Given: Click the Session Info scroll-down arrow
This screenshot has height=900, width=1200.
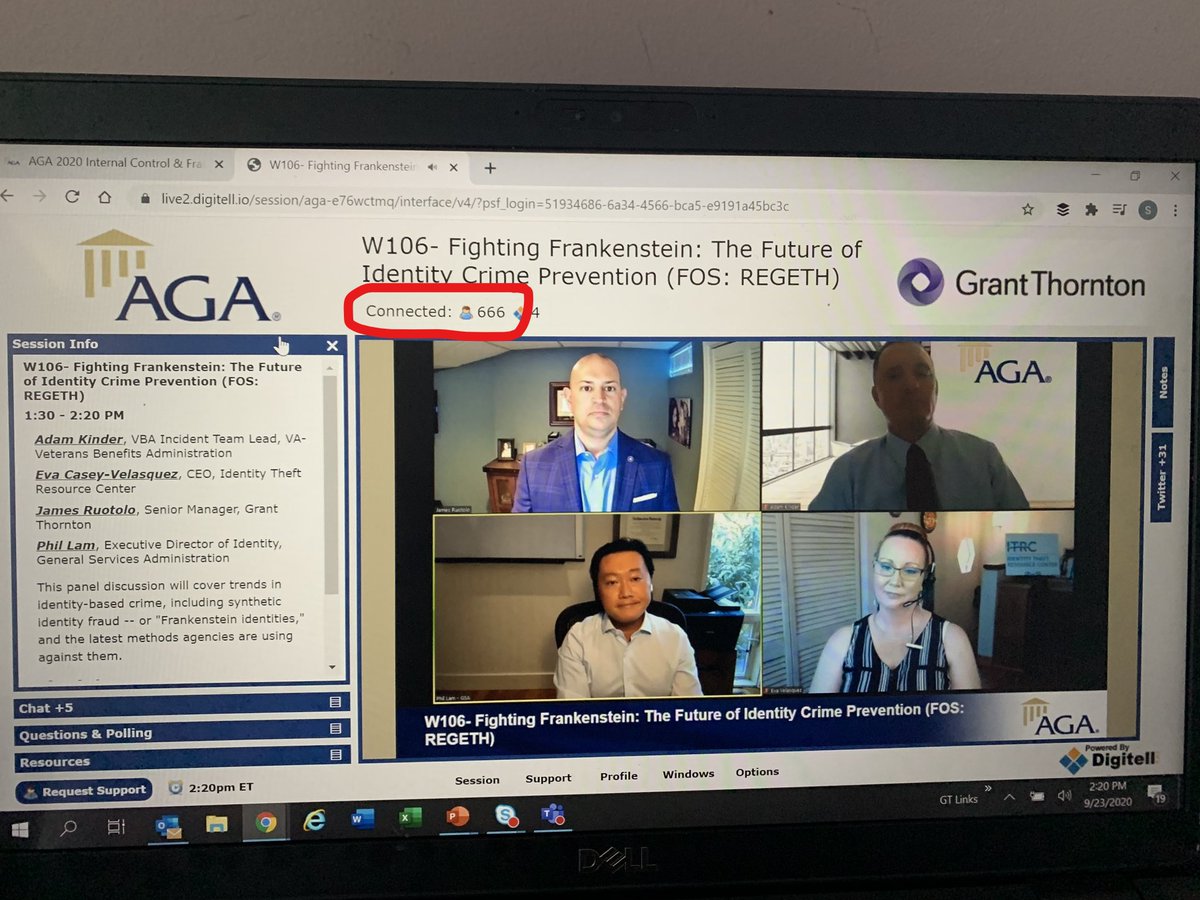Looking at the screenshot, I should pyautogui.click(x=331, y=666).
